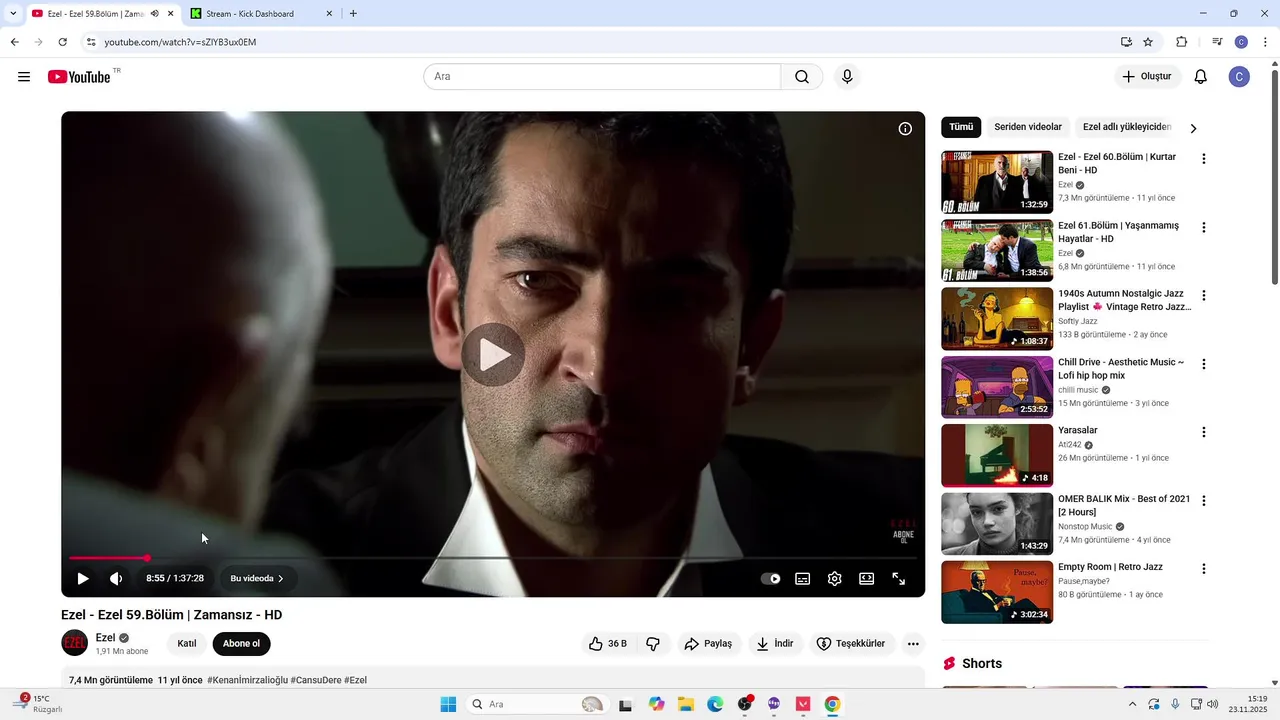1280x720 pixels.
Task: Open the Chrome extensions puzzle icon
Action: tap(1182, 42)
